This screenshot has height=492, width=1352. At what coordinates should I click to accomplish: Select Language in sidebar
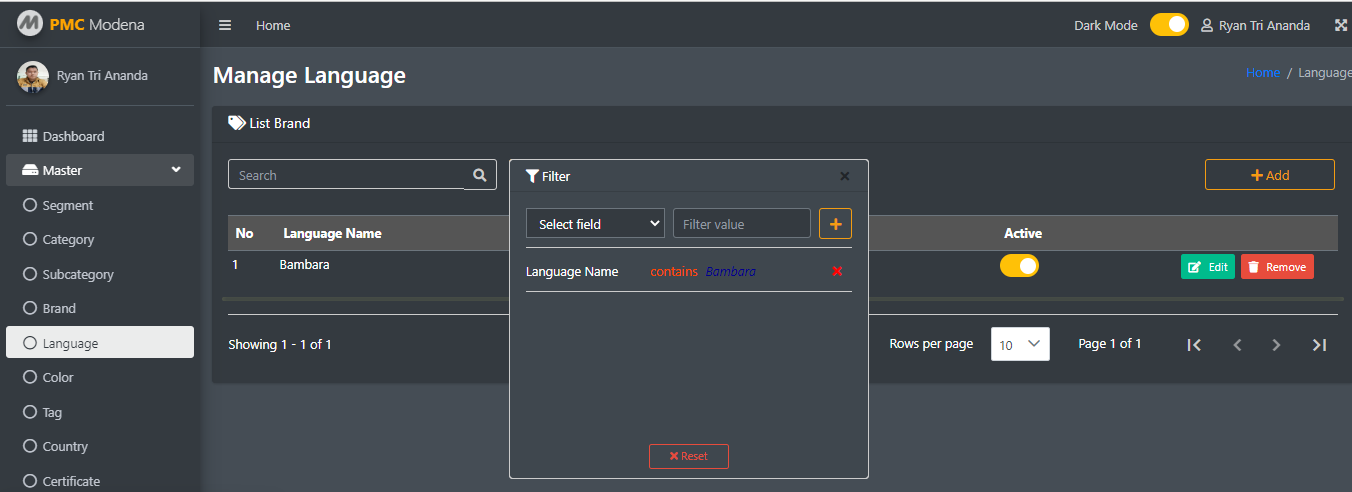click(100, 343)
